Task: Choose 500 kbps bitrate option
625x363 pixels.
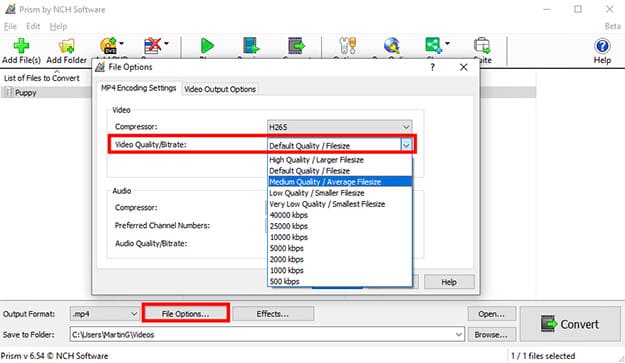Action: pyautogui.click(x=340, y=281)
